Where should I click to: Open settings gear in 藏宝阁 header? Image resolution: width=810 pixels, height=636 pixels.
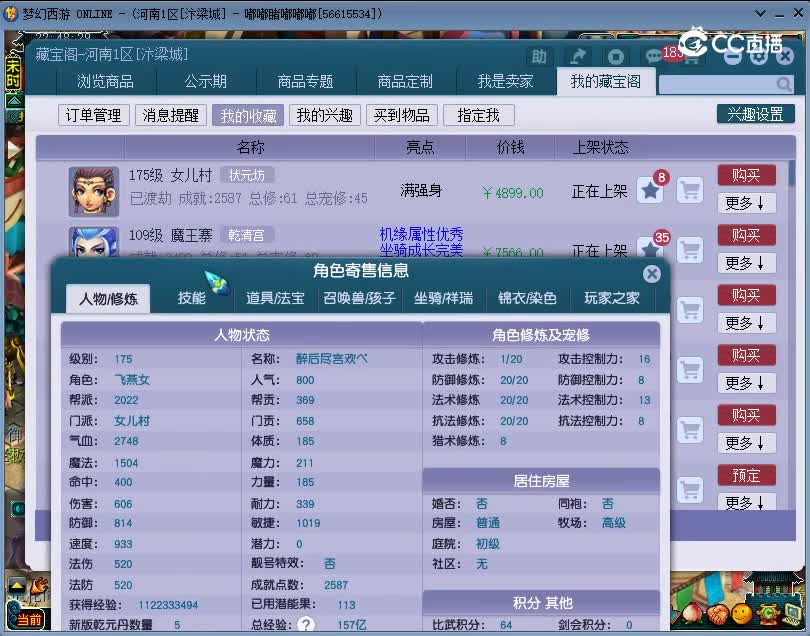[759, 55]
